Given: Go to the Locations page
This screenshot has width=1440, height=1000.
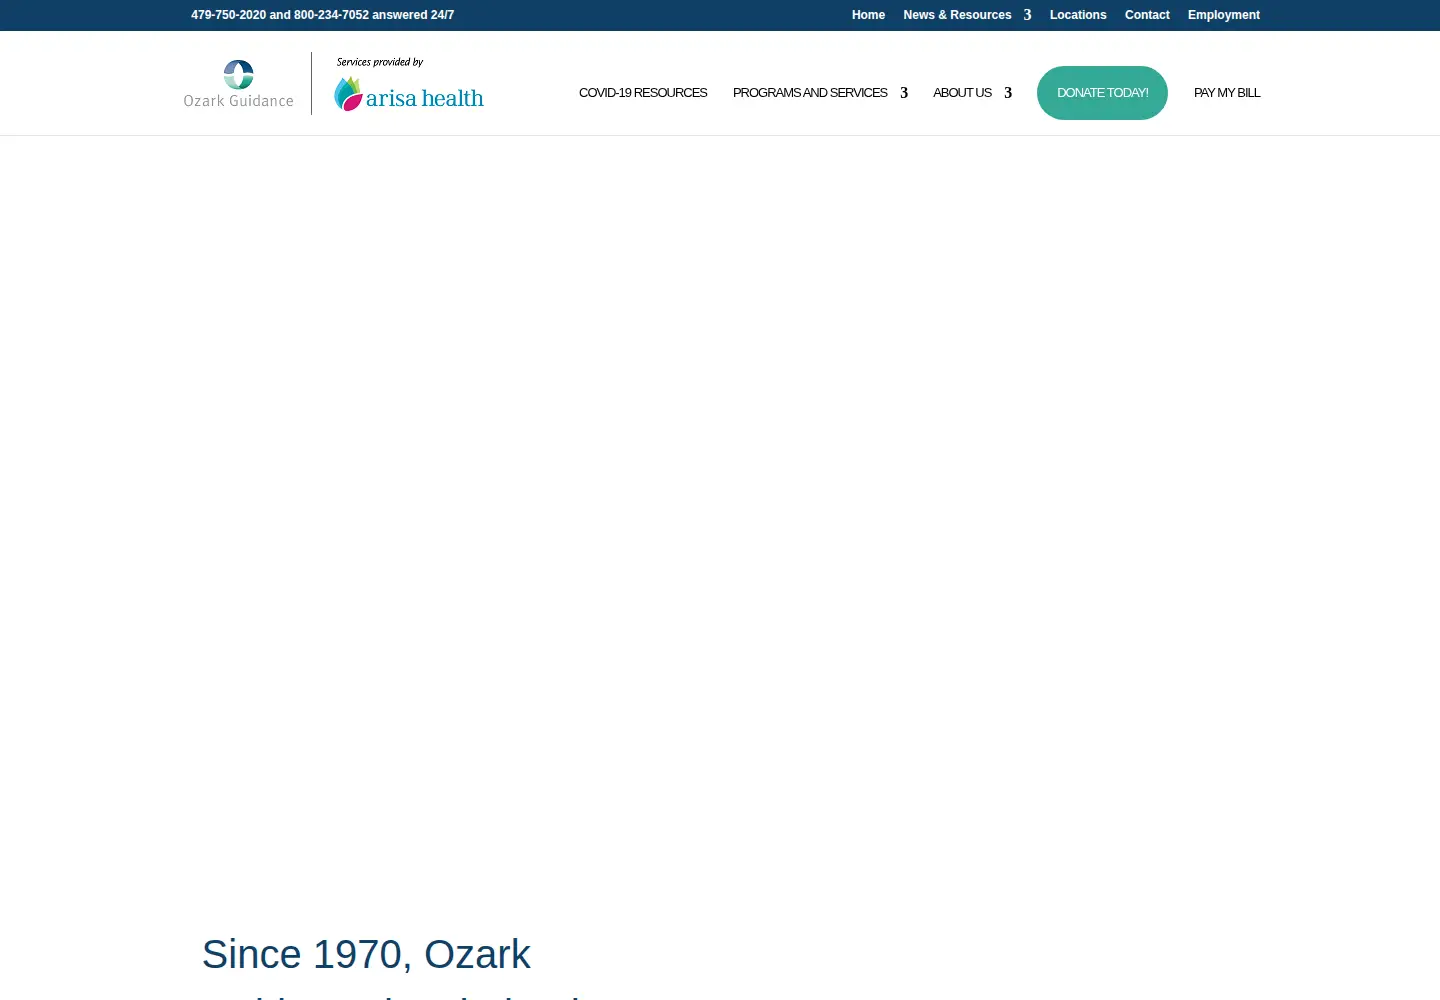Looking at the screenshot, I should tap(1078, 15).
